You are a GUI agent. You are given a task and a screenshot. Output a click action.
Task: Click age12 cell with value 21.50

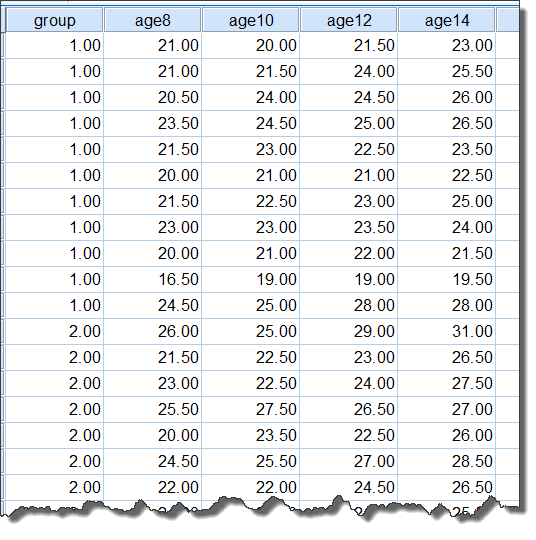click(x=349, y=45)
